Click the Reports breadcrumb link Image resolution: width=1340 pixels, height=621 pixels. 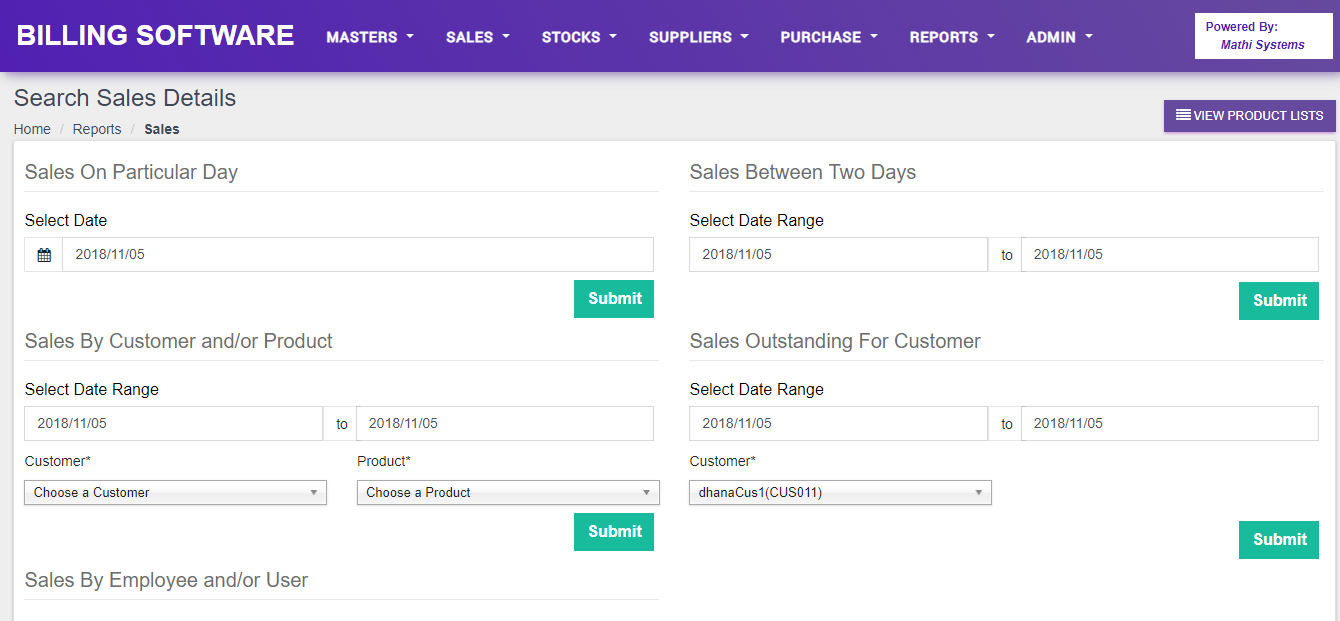[x=97, y=129]
